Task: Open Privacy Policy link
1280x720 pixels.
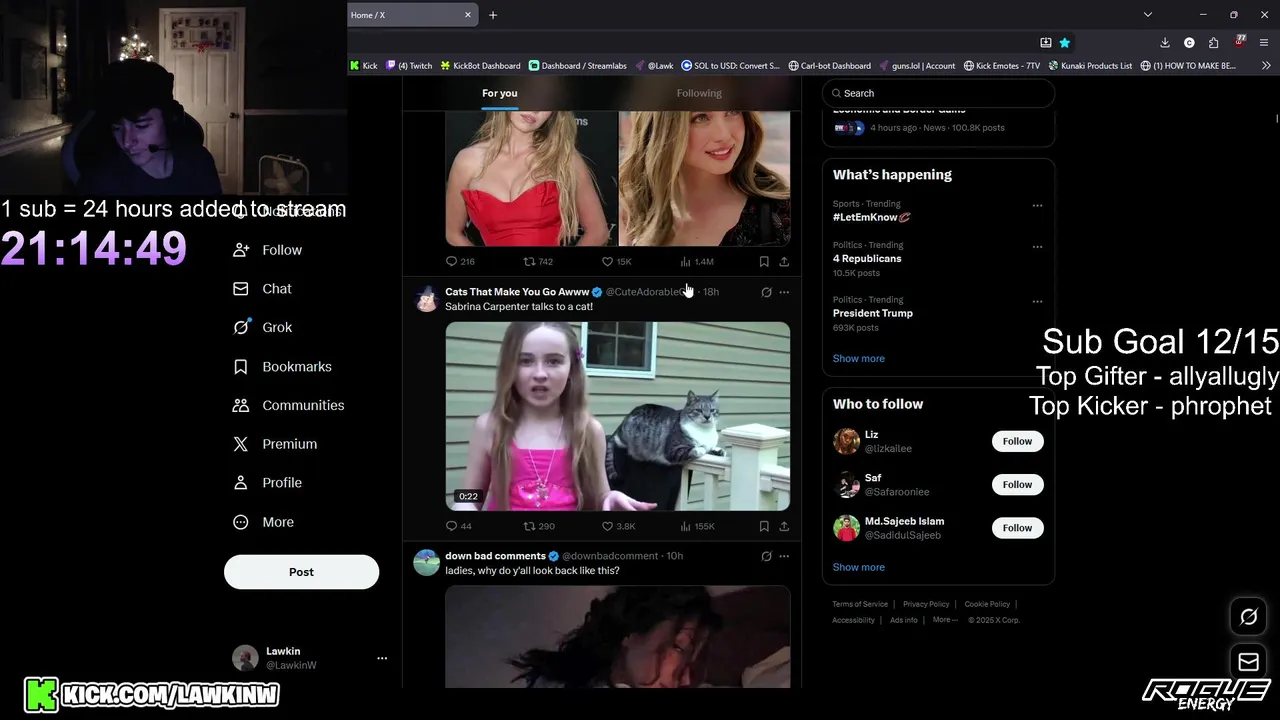Action: (x=926, y=604)
